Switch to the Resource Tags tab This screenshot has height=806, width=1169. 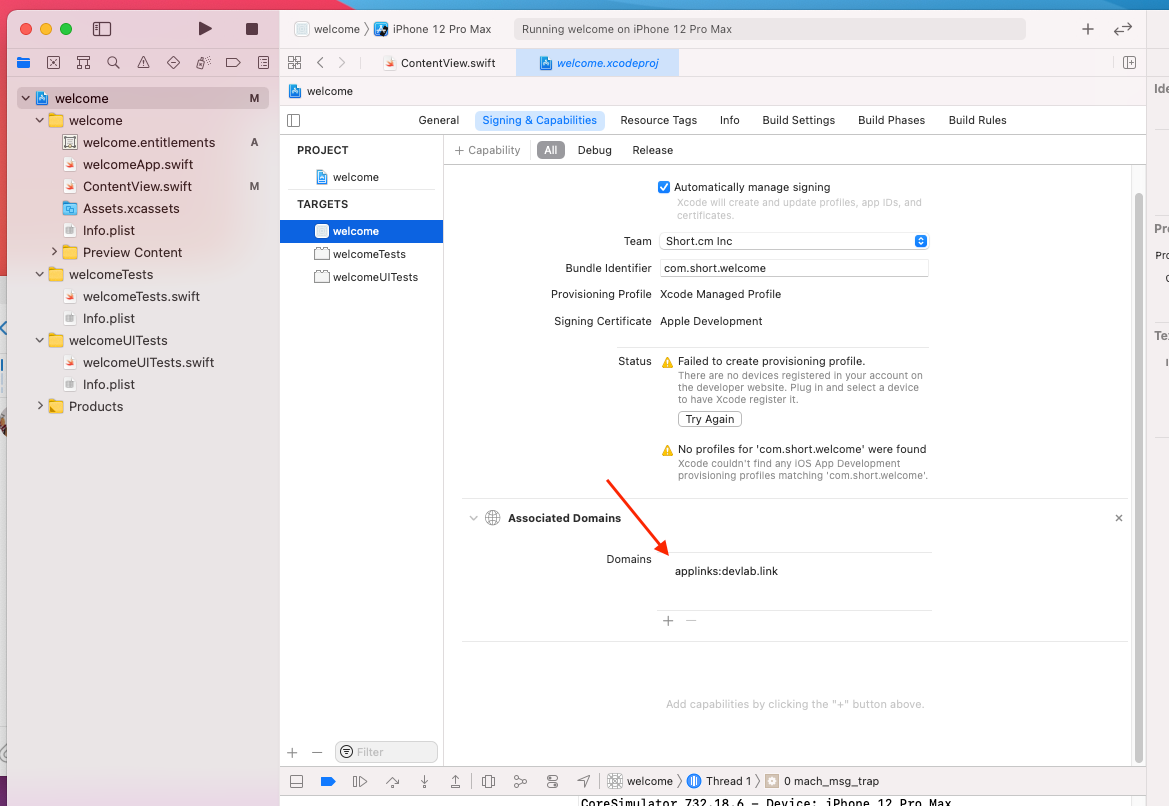coord(658,120)
